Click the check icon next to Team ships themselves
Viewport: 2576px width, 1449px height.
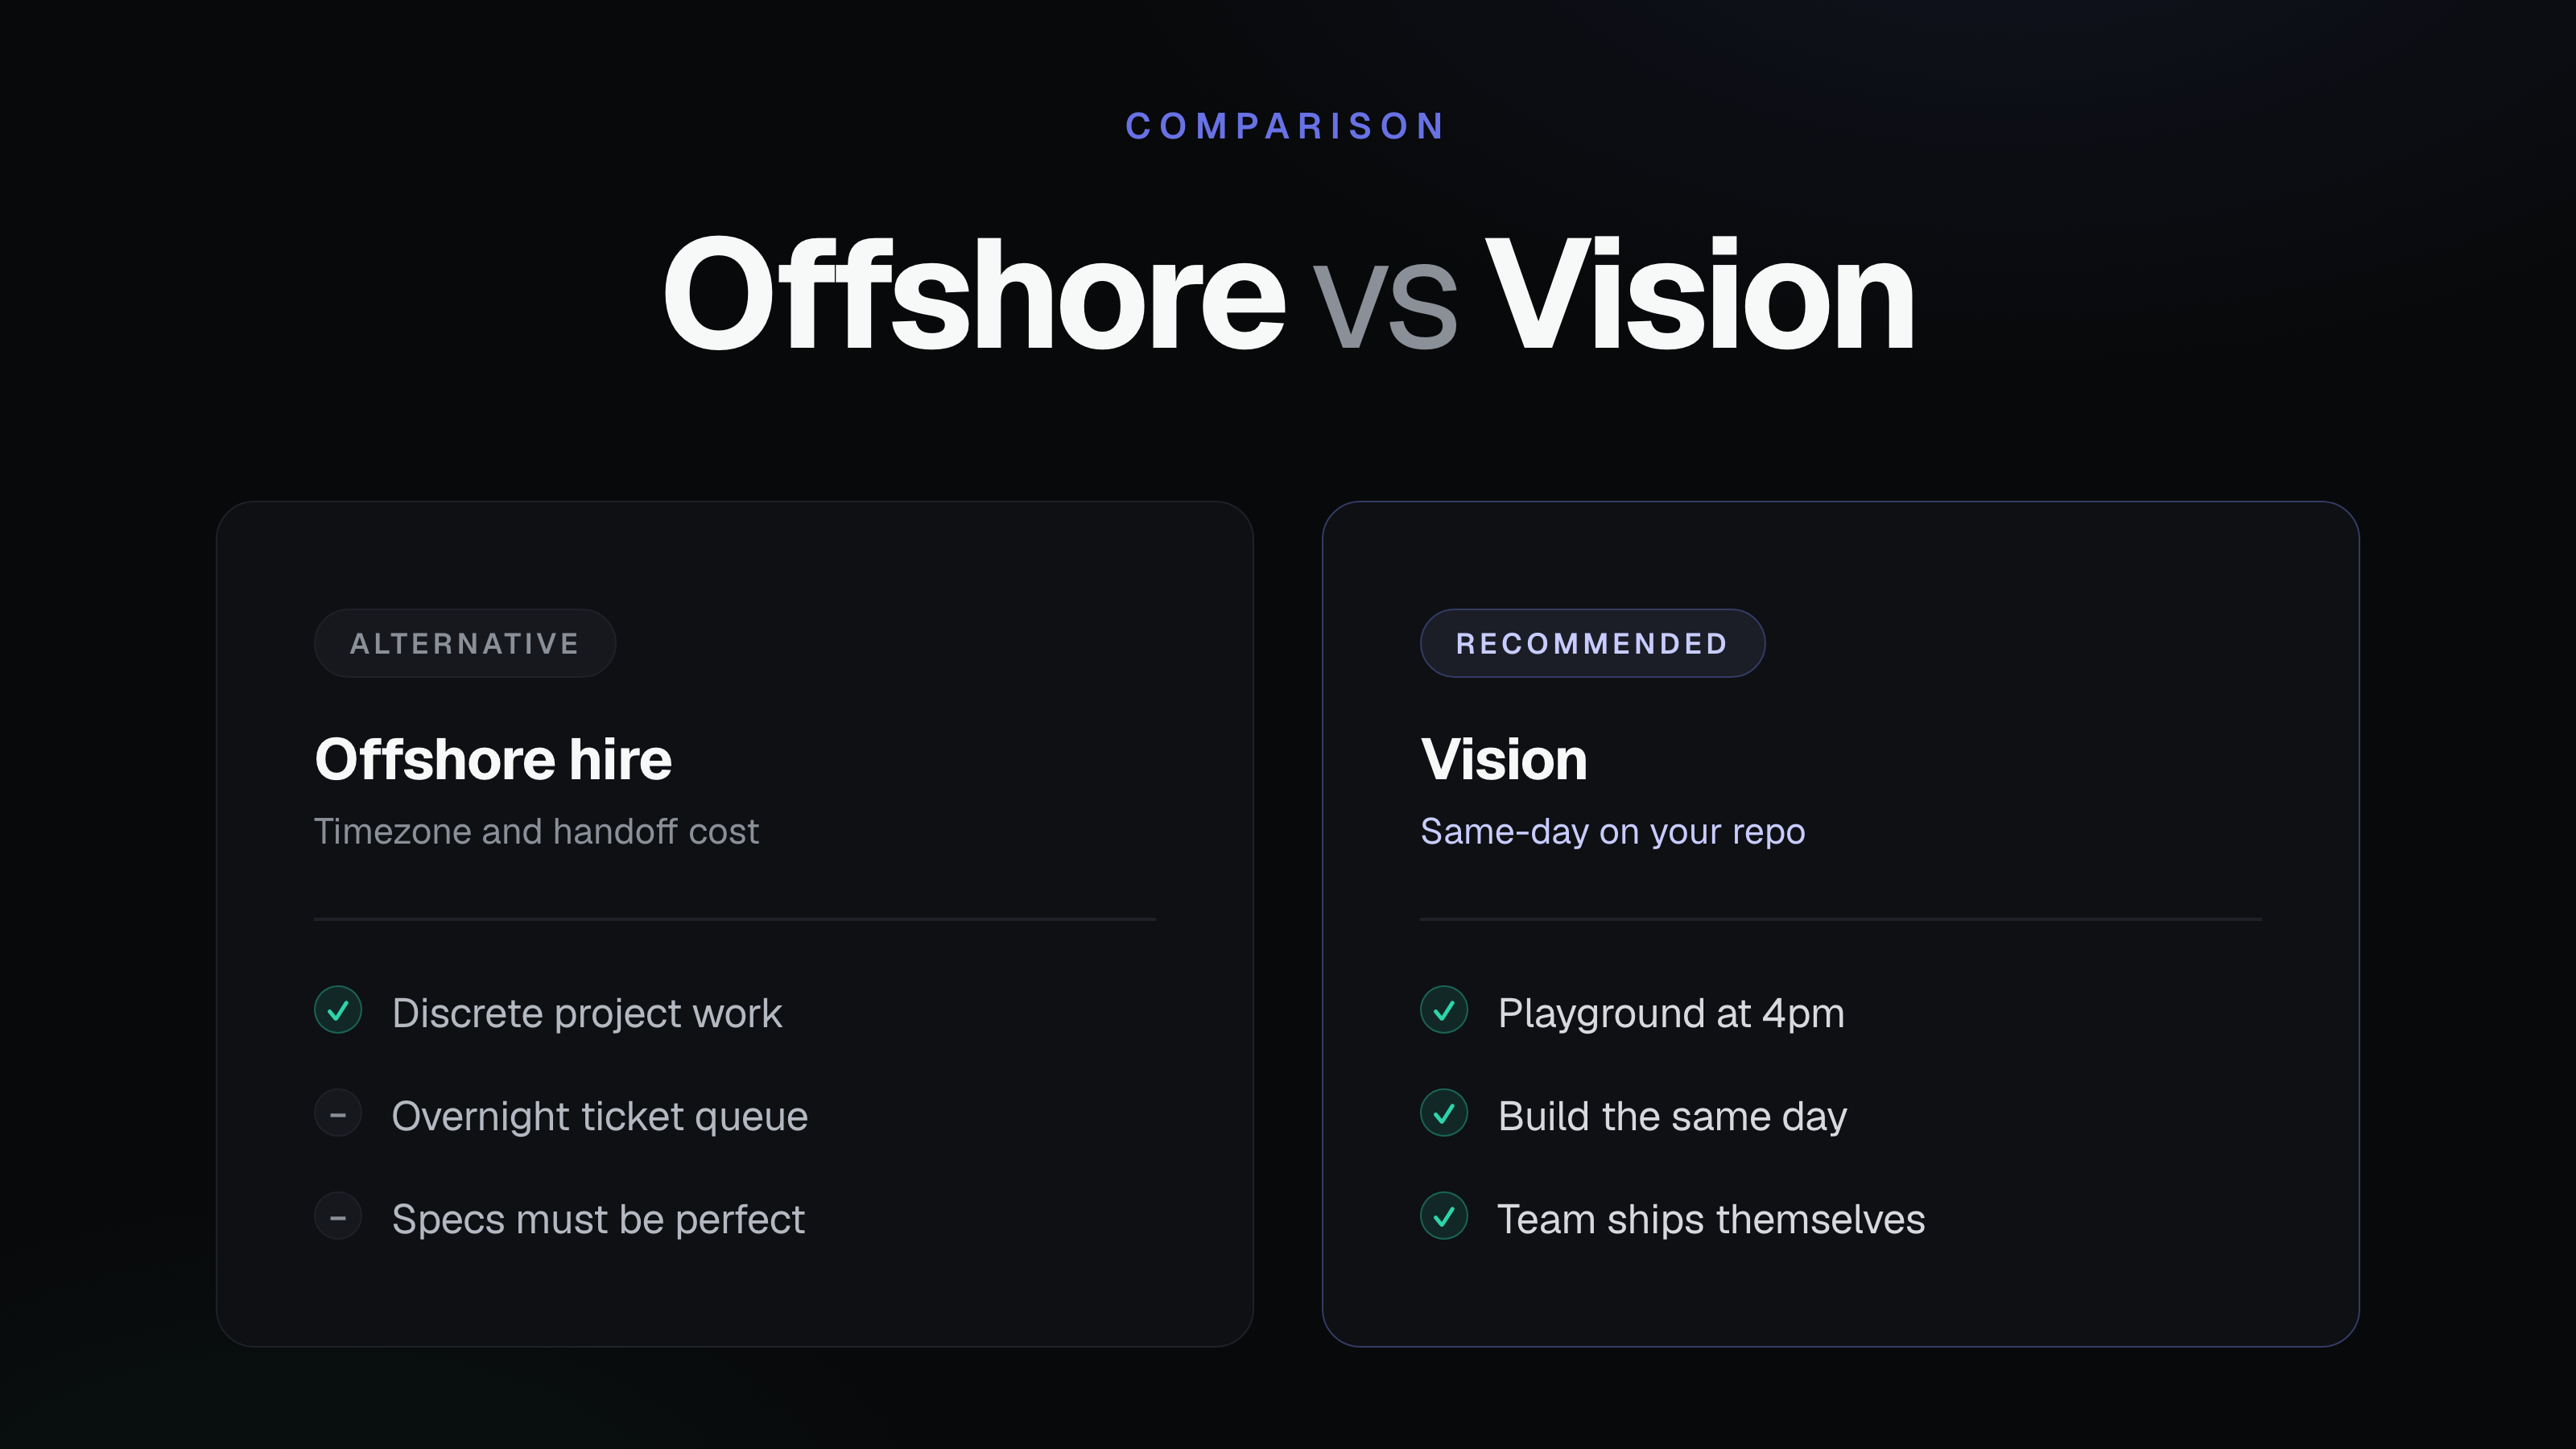pyautogui.click(x=1444, y=1217)
